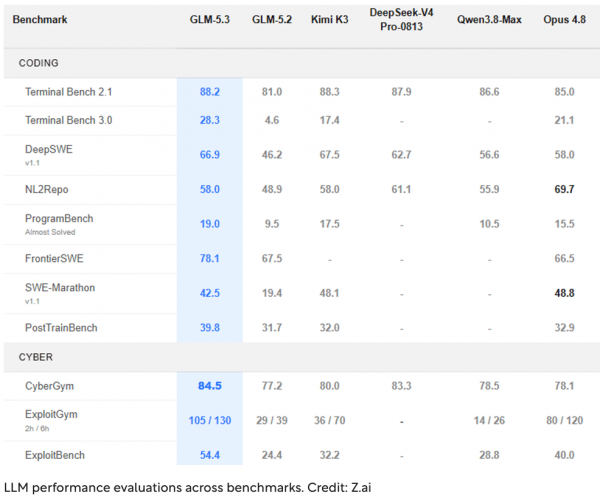Click the Benchmark column header
The width and height of the screenshot is (600, 504).
click(40, 20)
